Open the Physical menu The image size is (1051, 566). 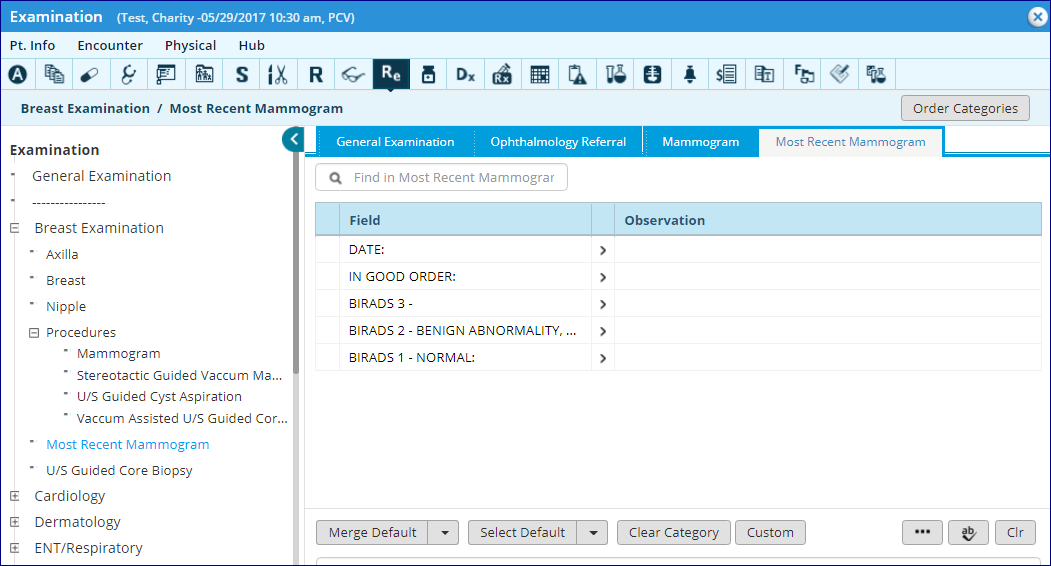click(190, 46)
